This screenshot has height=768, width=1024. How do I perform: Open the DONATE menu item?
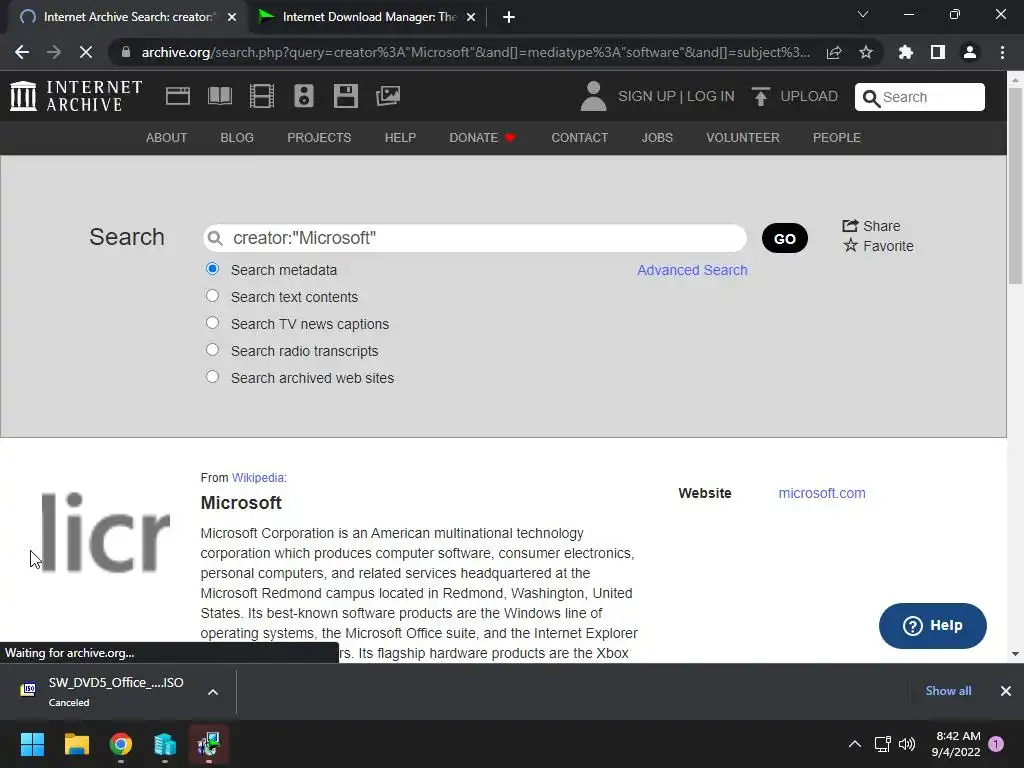click(482, 138)
